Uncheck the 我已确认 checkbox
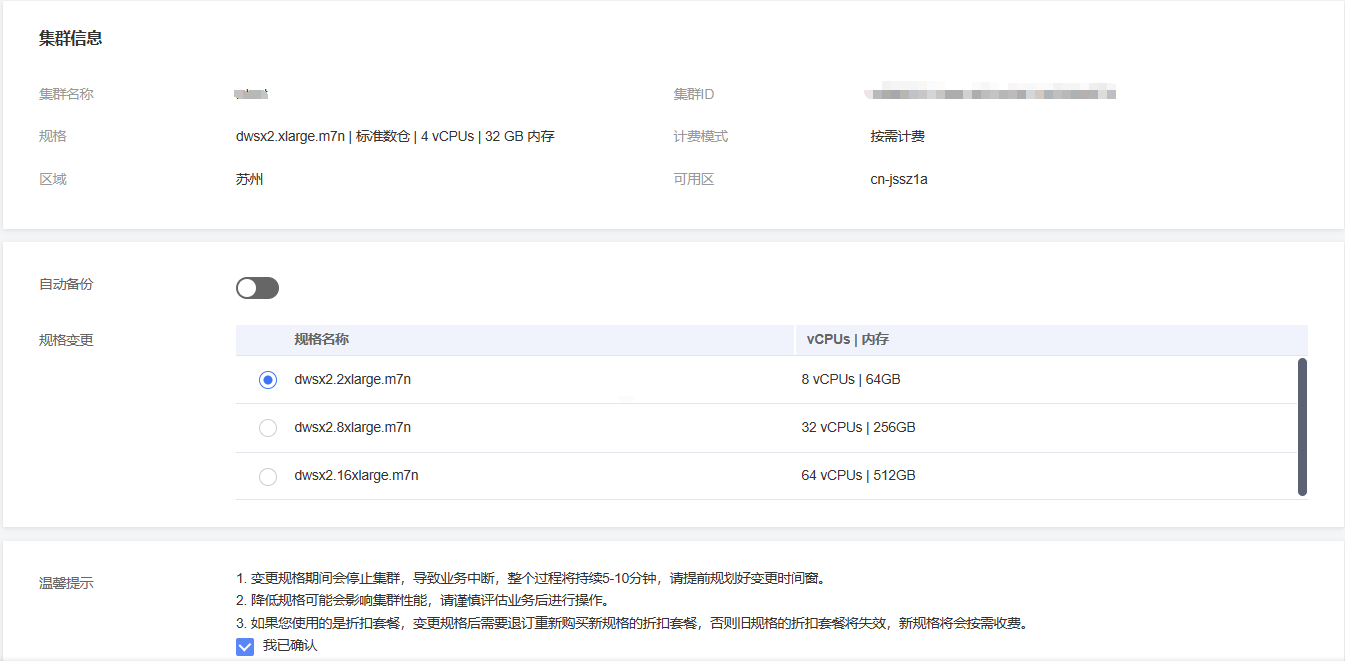This screenshot has width=1345, height=661. click(245, 646)
